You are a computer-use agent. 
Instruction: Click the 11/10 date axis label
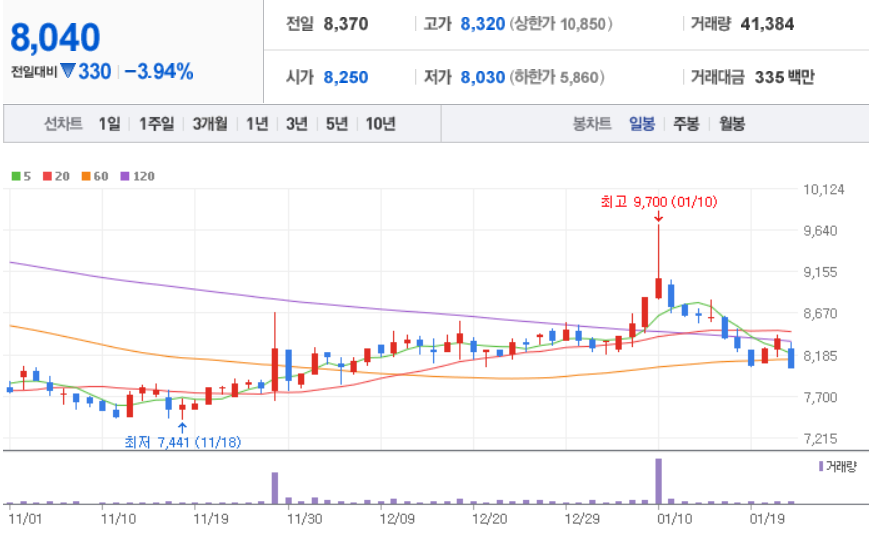tap(118, 519)
